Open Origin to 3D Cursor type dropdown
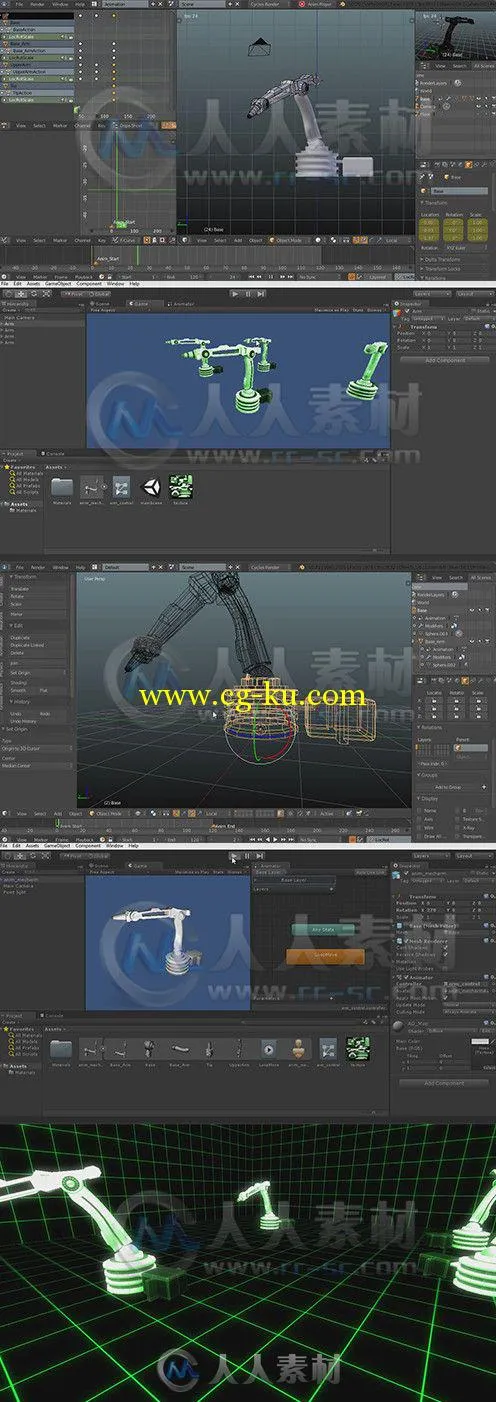This screenshot has height=1402, width=496. coord(36,749)
